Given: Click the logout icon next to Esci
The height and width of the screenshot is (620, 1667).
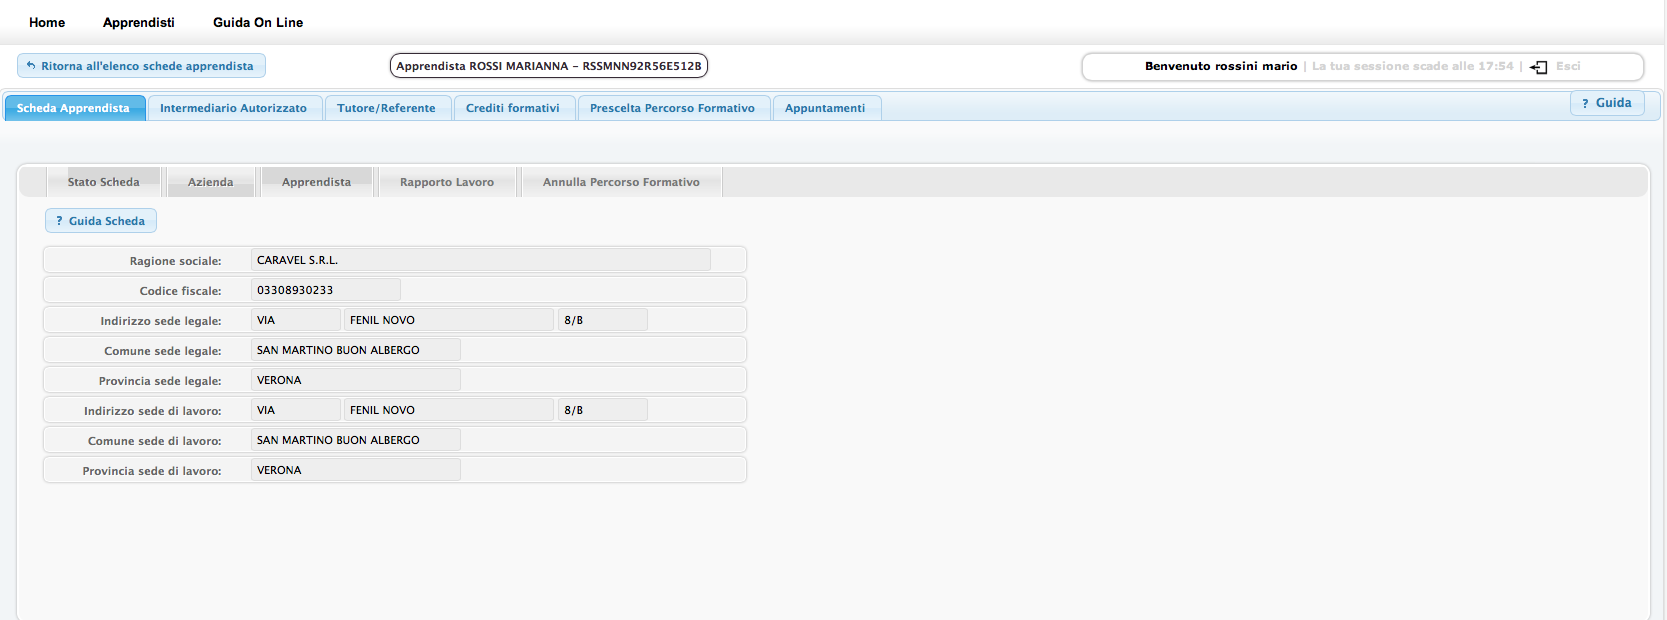Looking at the screenshot, I should coord(1539,67).
